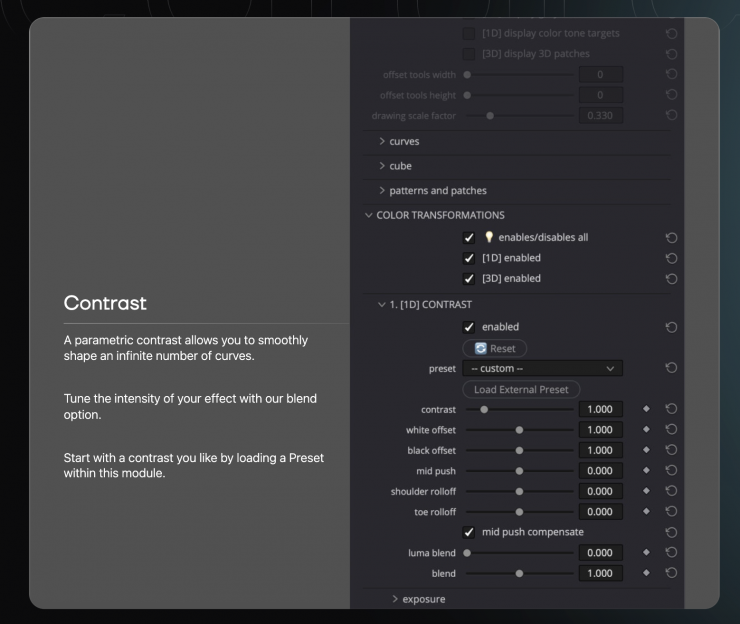The height and width of the screenshot is (624, 740).
Task: Click the keyframe diamond next to blend
Action: (x=646, y=573)
